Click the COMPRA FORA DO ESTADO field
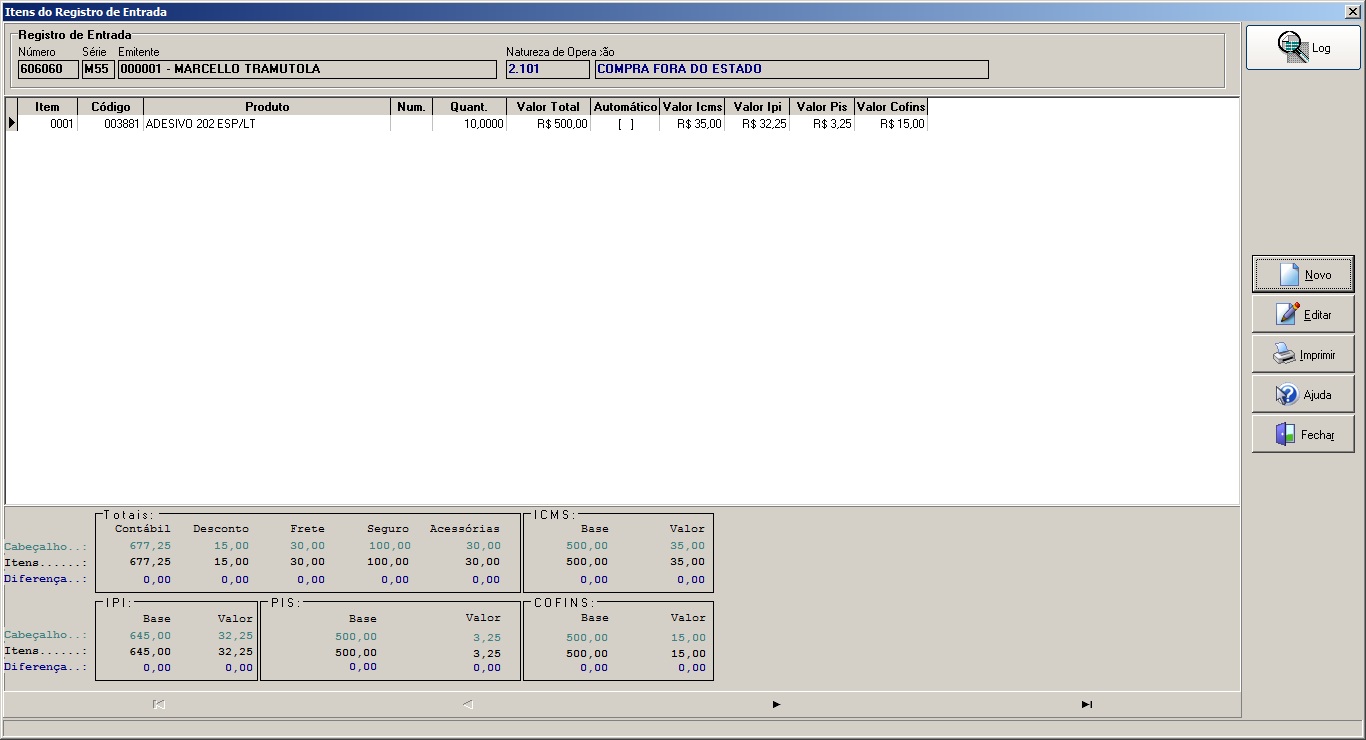1366x740 pixels. click(x=791, y=69)
